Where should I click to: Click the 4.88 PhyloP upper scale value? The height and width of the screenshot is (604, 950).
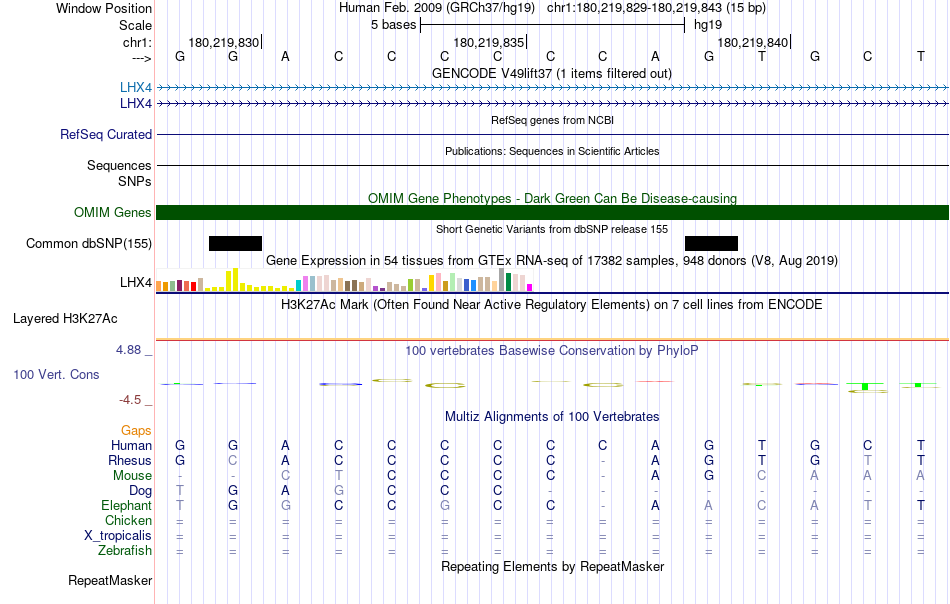coord(128,350)
